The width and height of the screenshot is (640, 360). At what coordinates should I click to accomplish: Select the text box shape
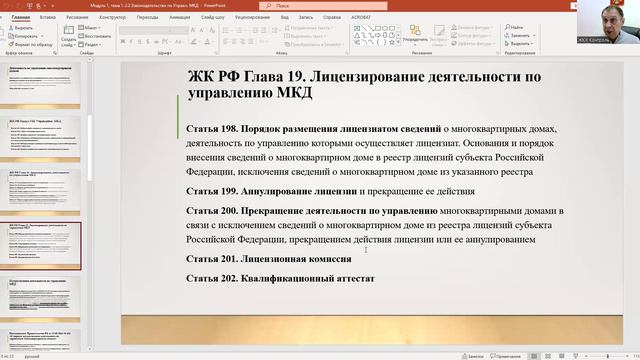click(357, 28)
